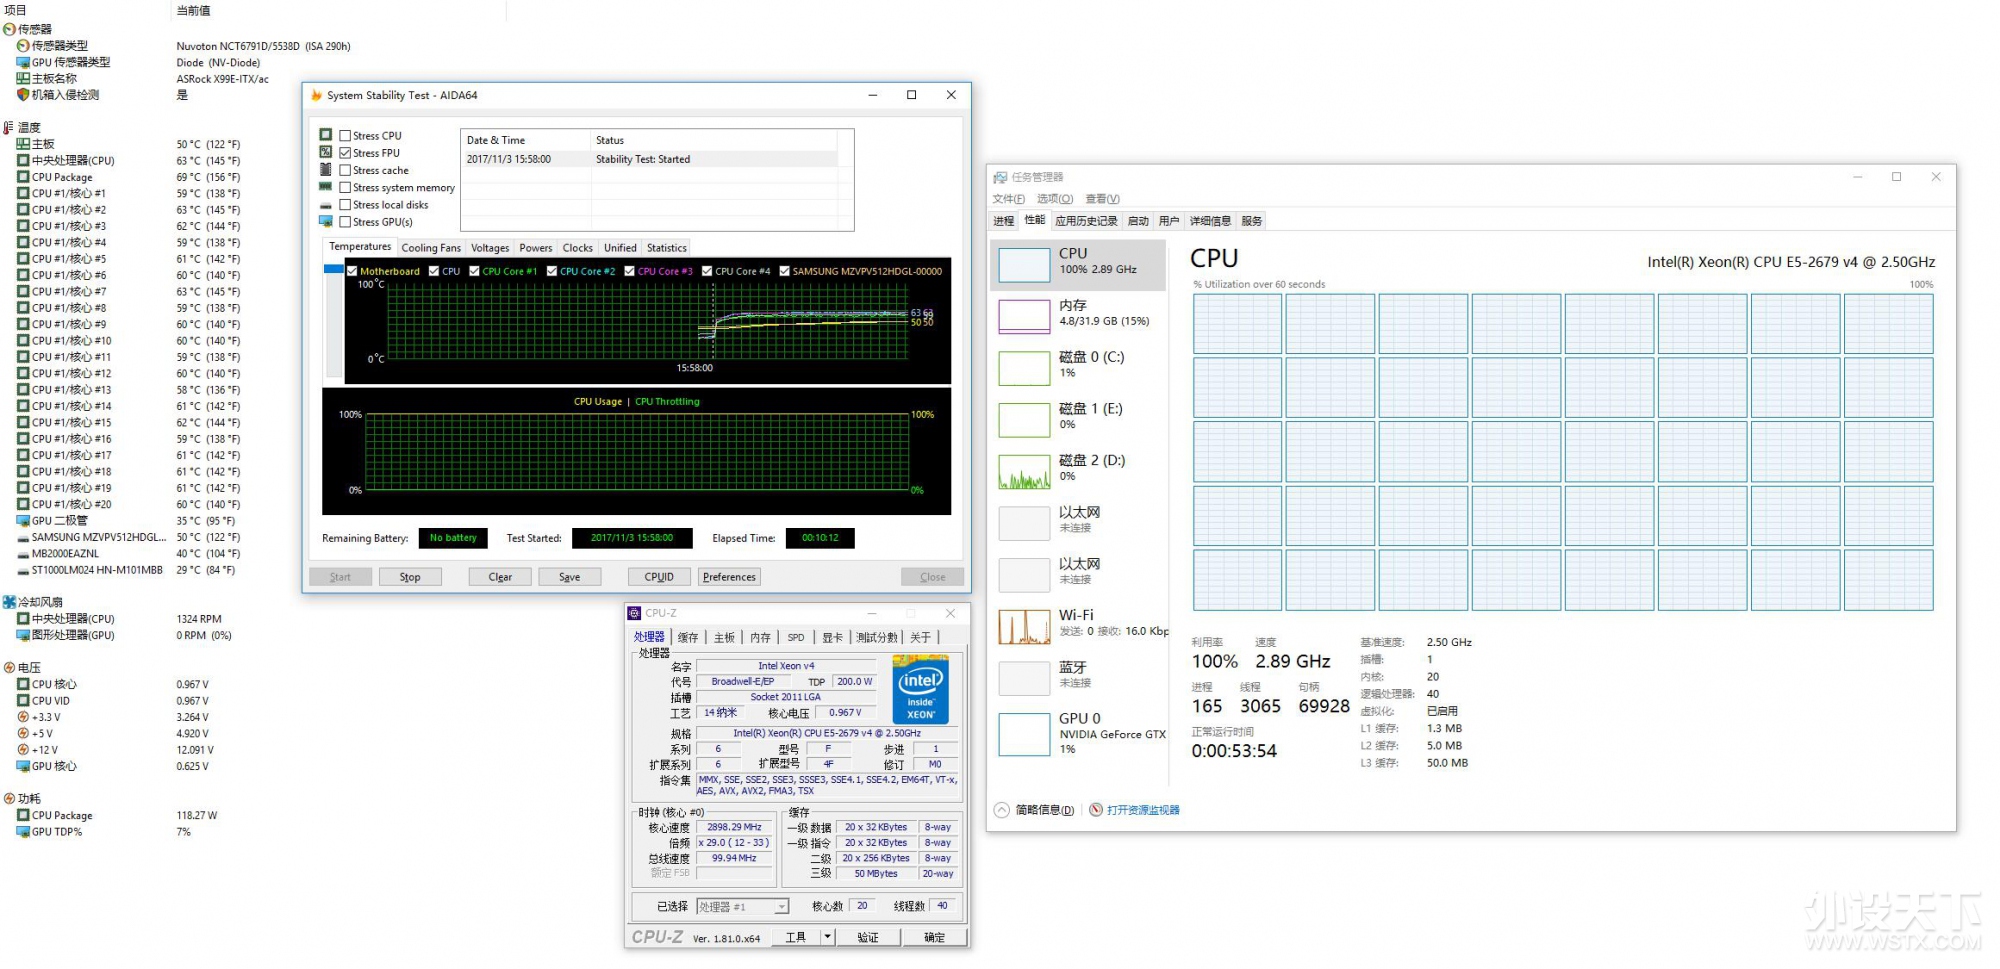Open Preferences in stability test
2000x969 pixels.
pyautogui.click(x=729, y=577)
